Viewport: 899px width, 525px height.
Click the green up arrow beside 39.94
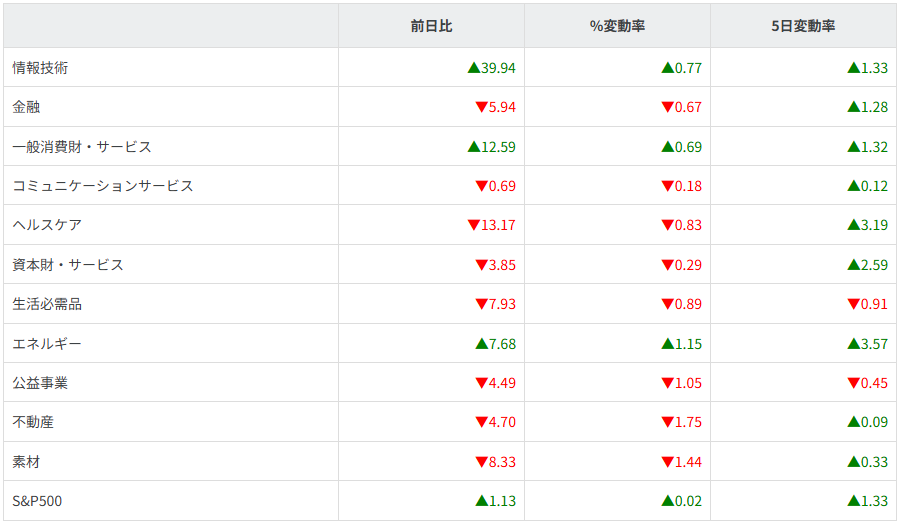click(x=474, y=68)
